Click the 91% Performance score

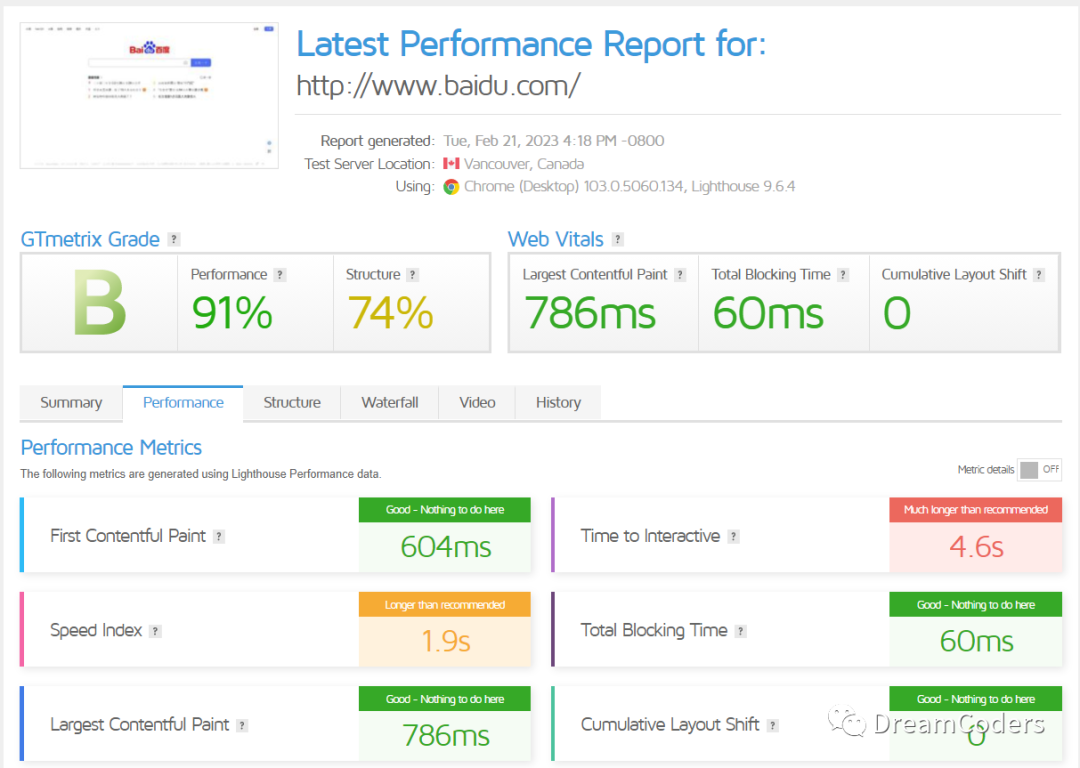point(232,313)
